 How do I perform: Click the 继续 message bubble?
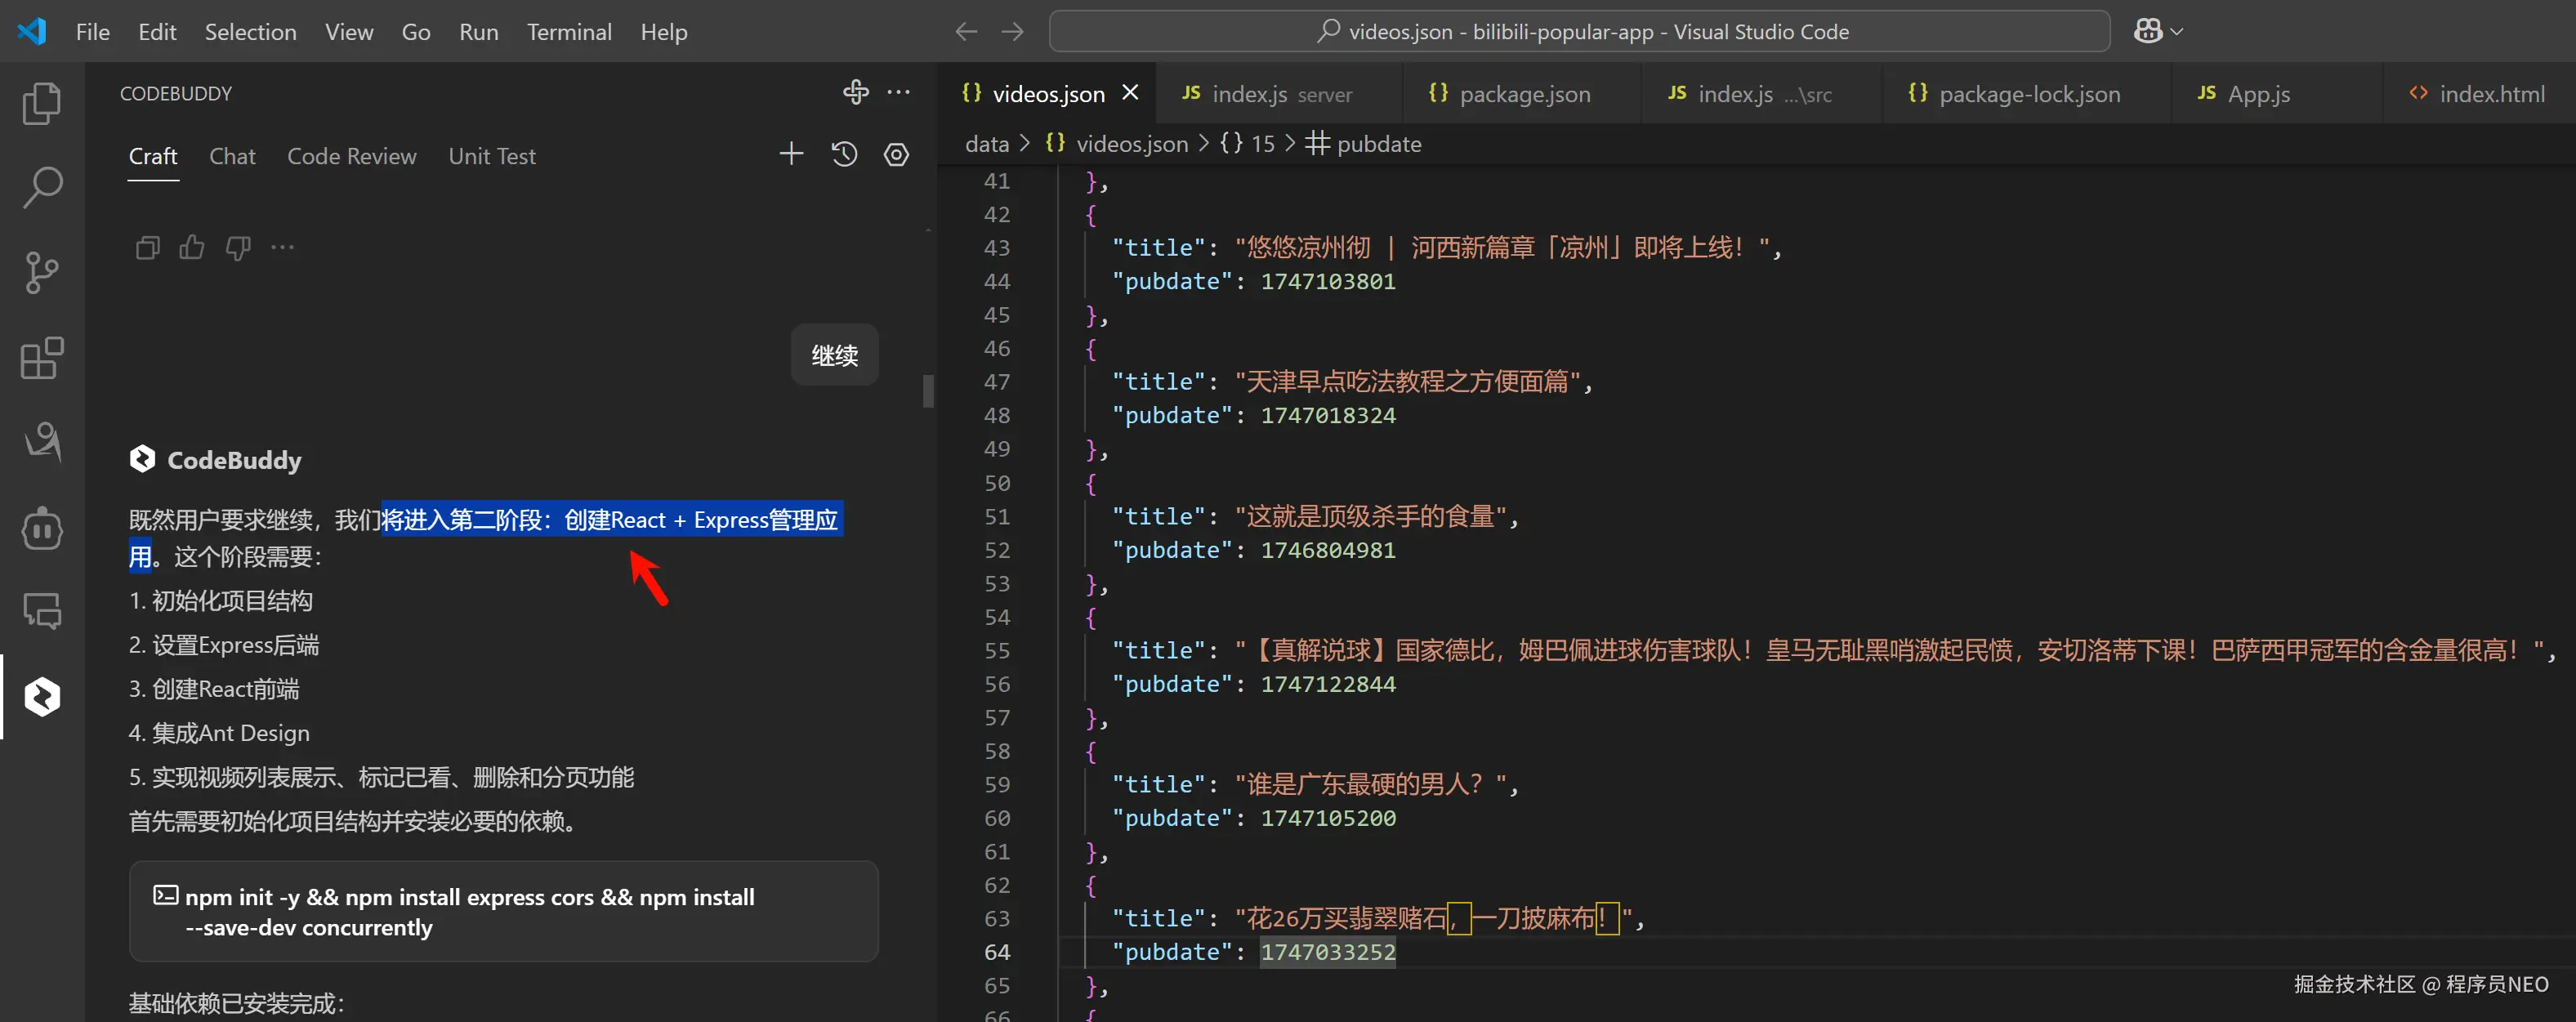(x=834, y=355)
